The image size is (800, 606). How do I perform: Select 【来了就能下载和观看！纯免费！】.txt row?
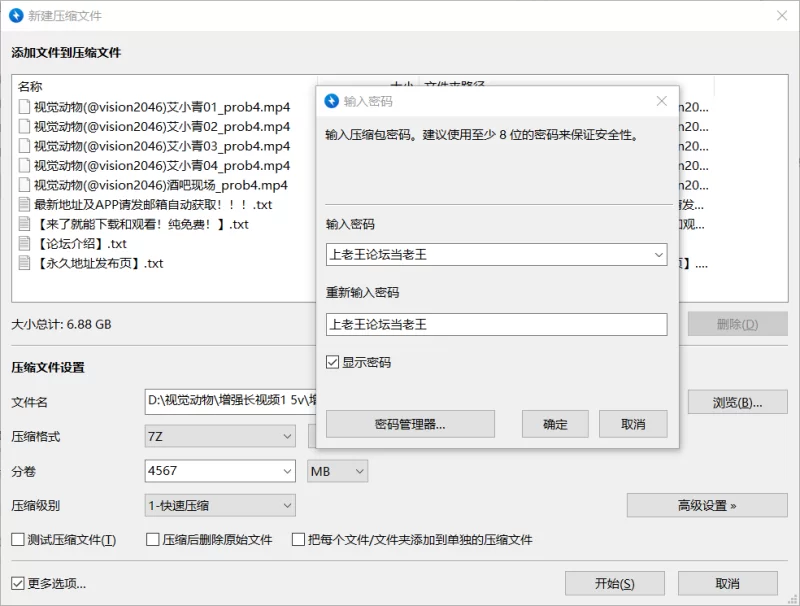[x=141, y=224]
